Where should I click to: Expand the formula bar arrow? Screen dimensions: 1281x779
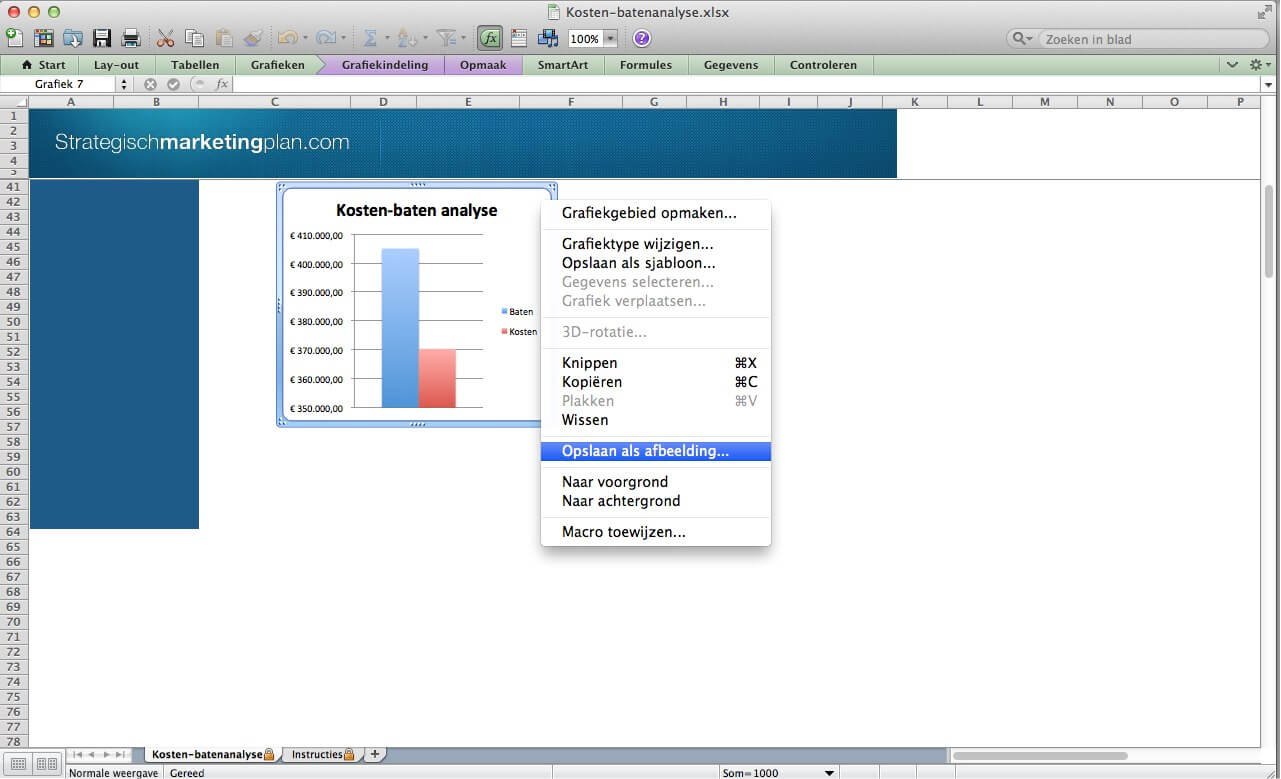(1269, 84)
